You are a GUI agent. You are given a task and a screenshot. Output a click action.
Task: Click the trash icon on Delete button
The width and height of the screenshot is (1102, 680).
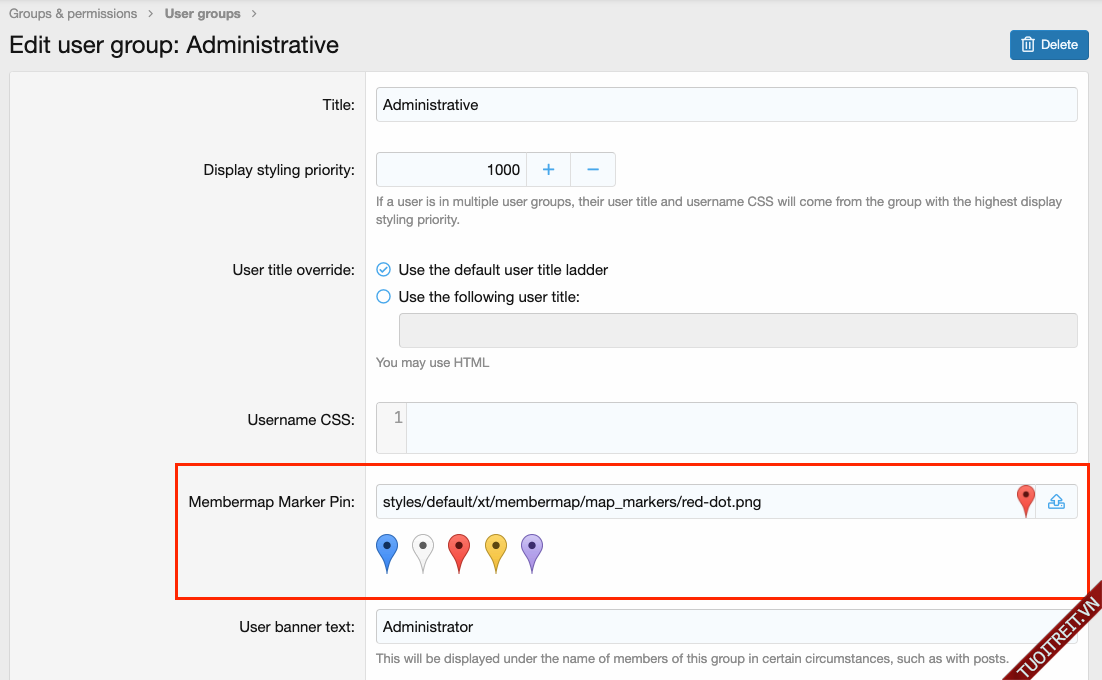click(1027, 45)
